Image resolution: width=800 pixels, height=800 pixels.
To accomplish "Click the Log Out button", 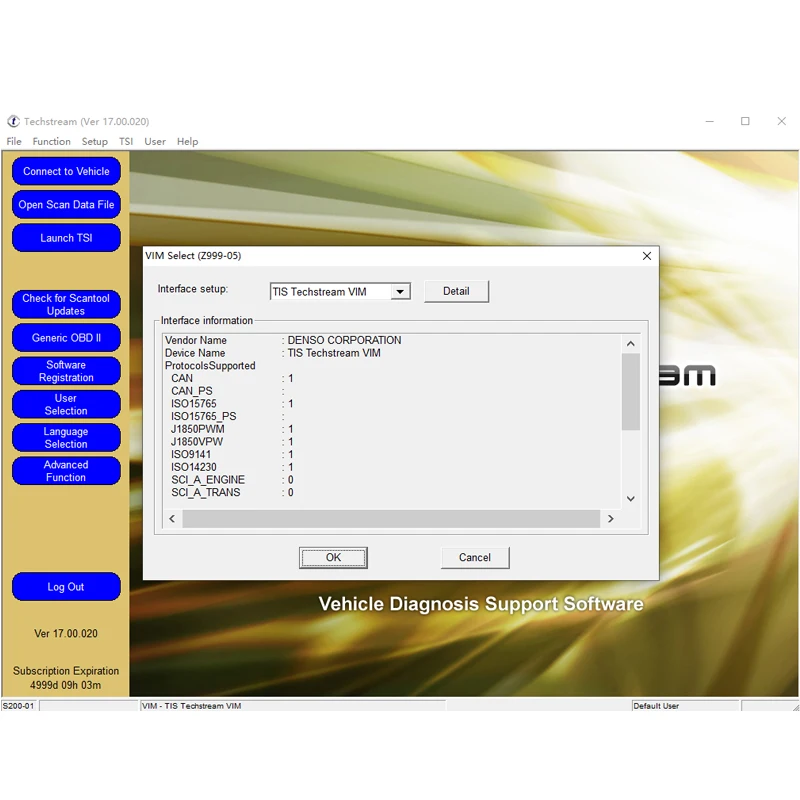I will coord(66,587).
